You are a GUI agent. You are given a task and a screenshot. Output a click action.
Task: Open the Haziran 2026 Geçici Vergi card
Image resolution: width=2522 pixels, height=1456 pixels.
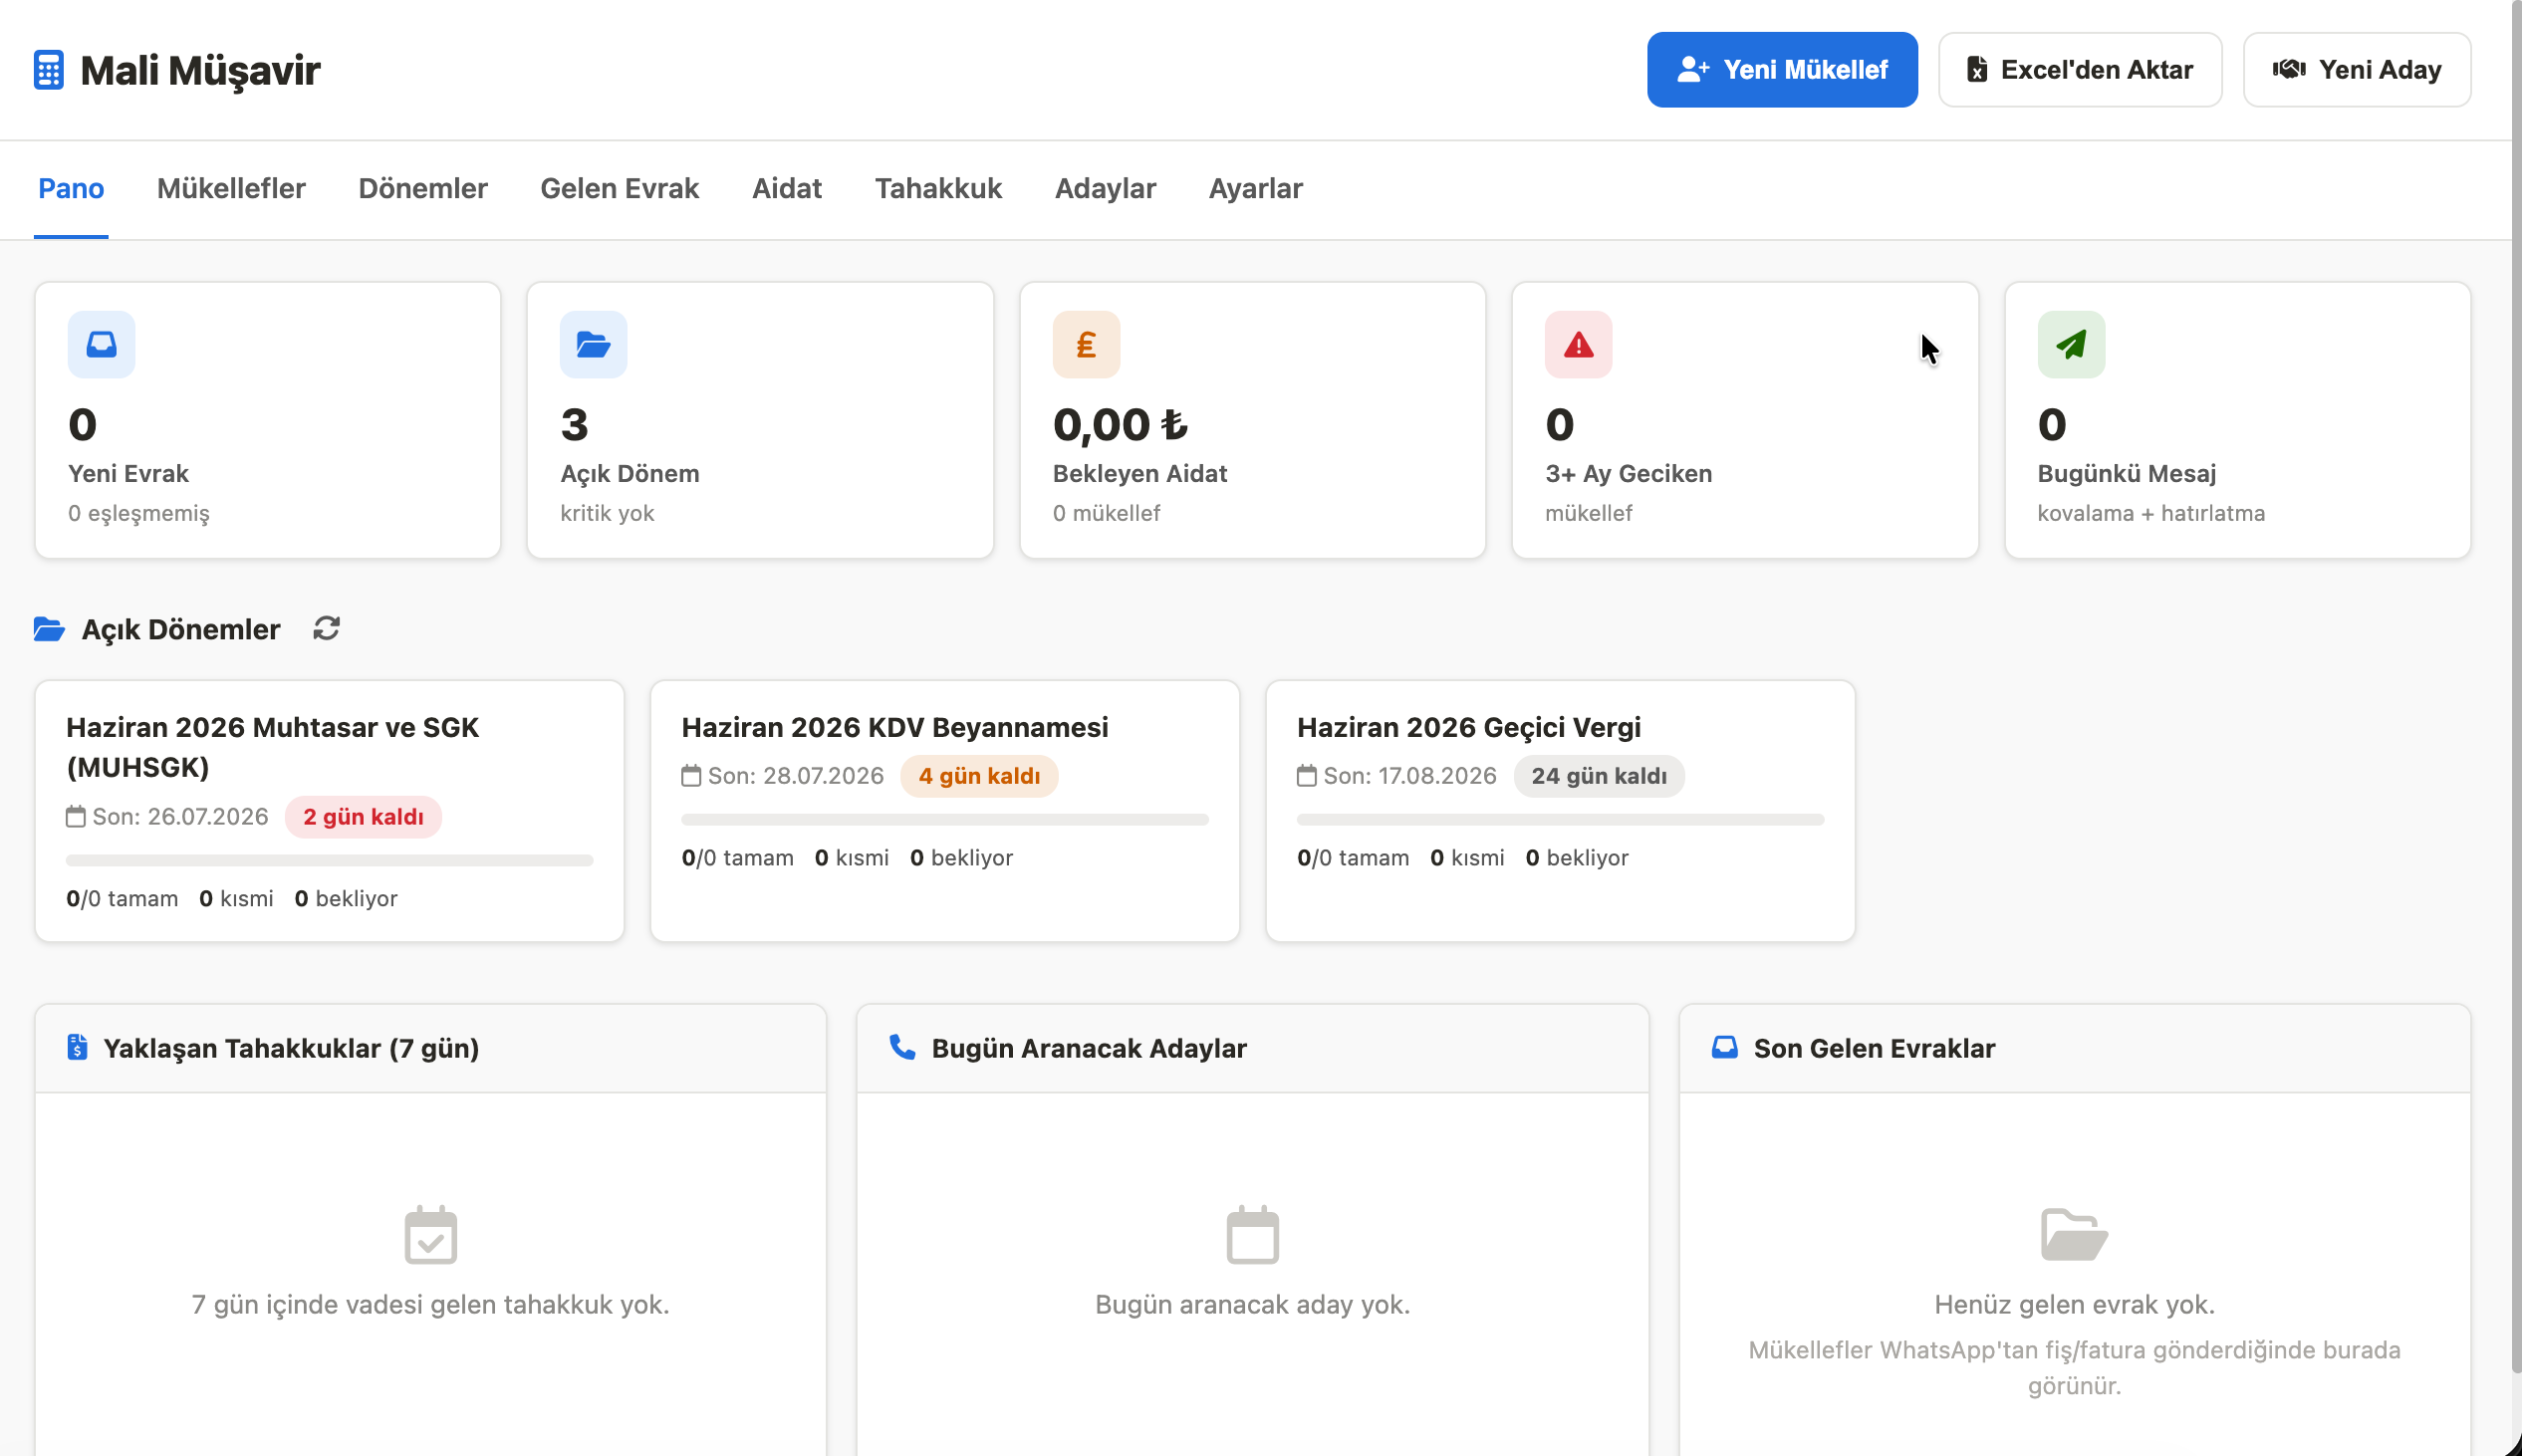[1560, 811]
